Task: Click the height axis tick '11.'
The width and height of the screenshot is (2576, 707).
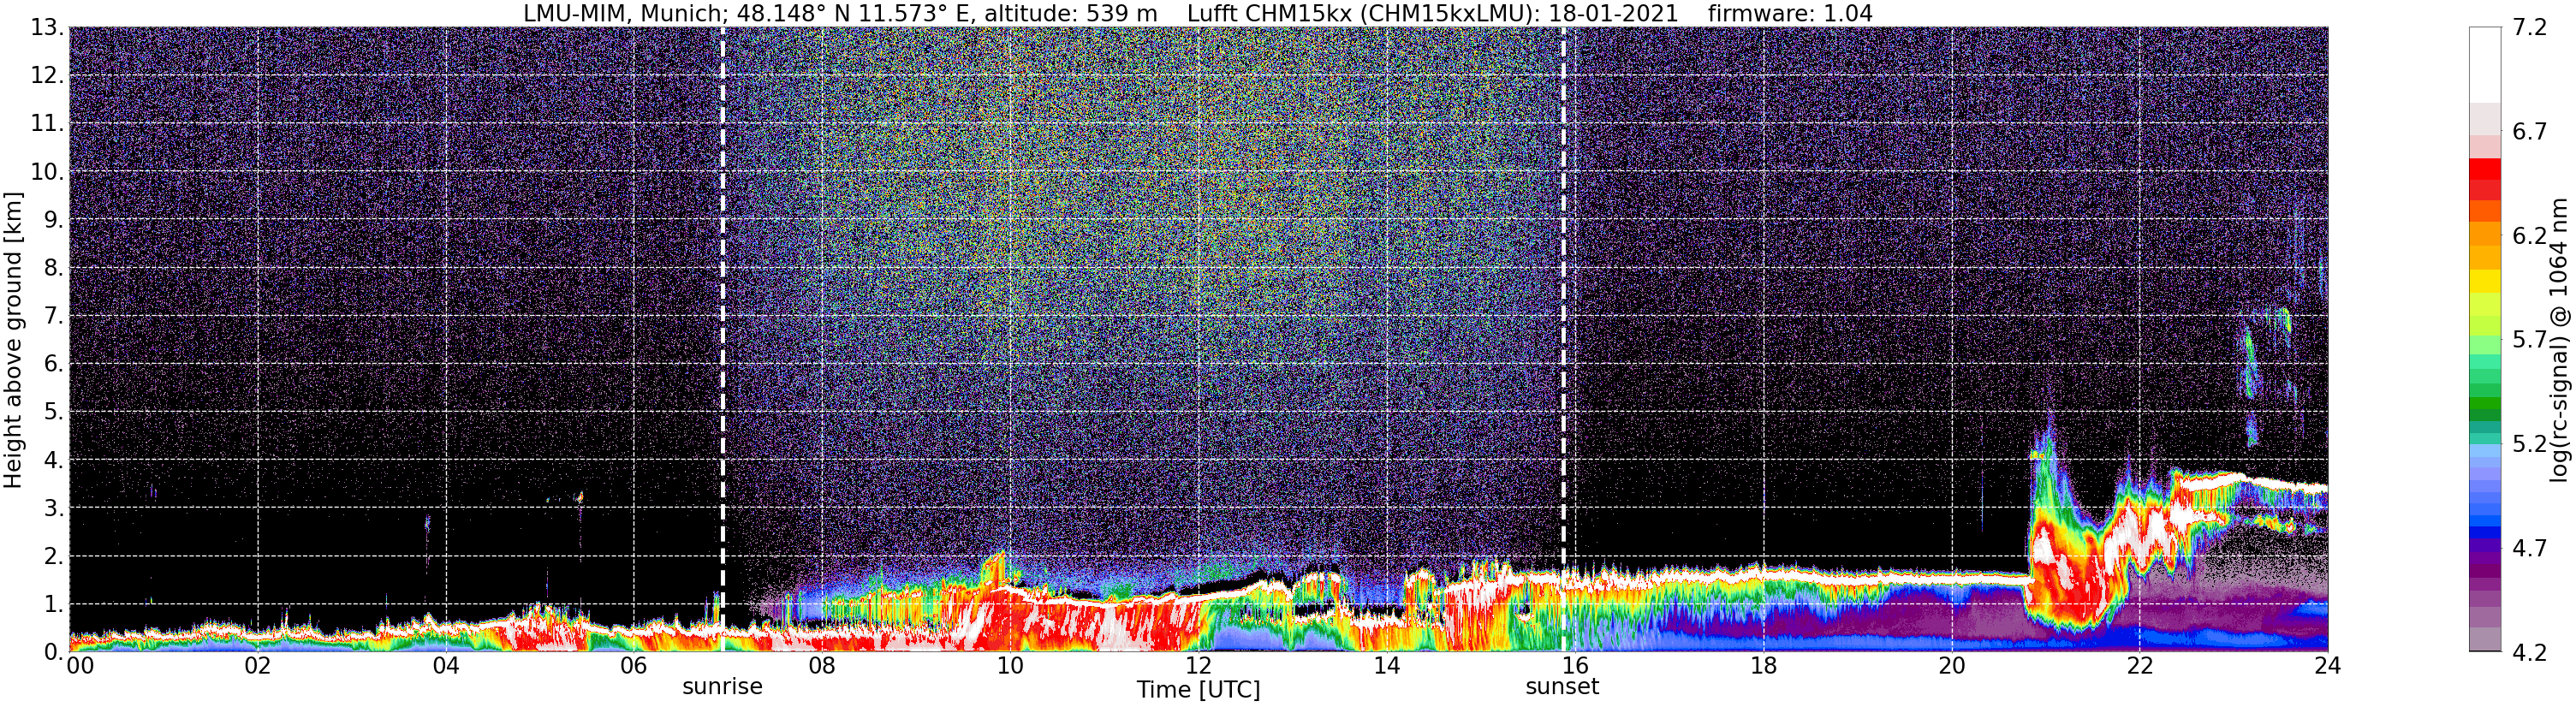Action: (46, 124)
